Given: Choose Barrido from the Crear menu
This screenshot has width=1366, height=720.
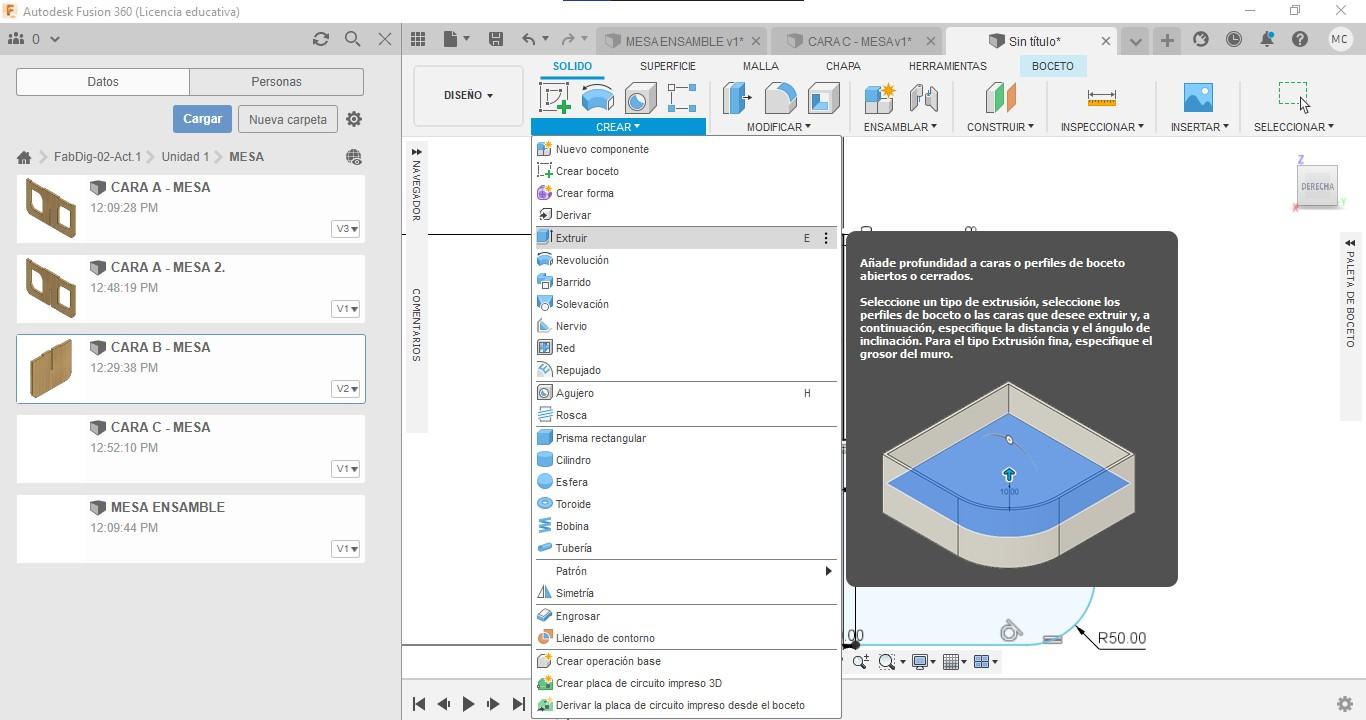Looking at the screenshot, I should 686,282.
